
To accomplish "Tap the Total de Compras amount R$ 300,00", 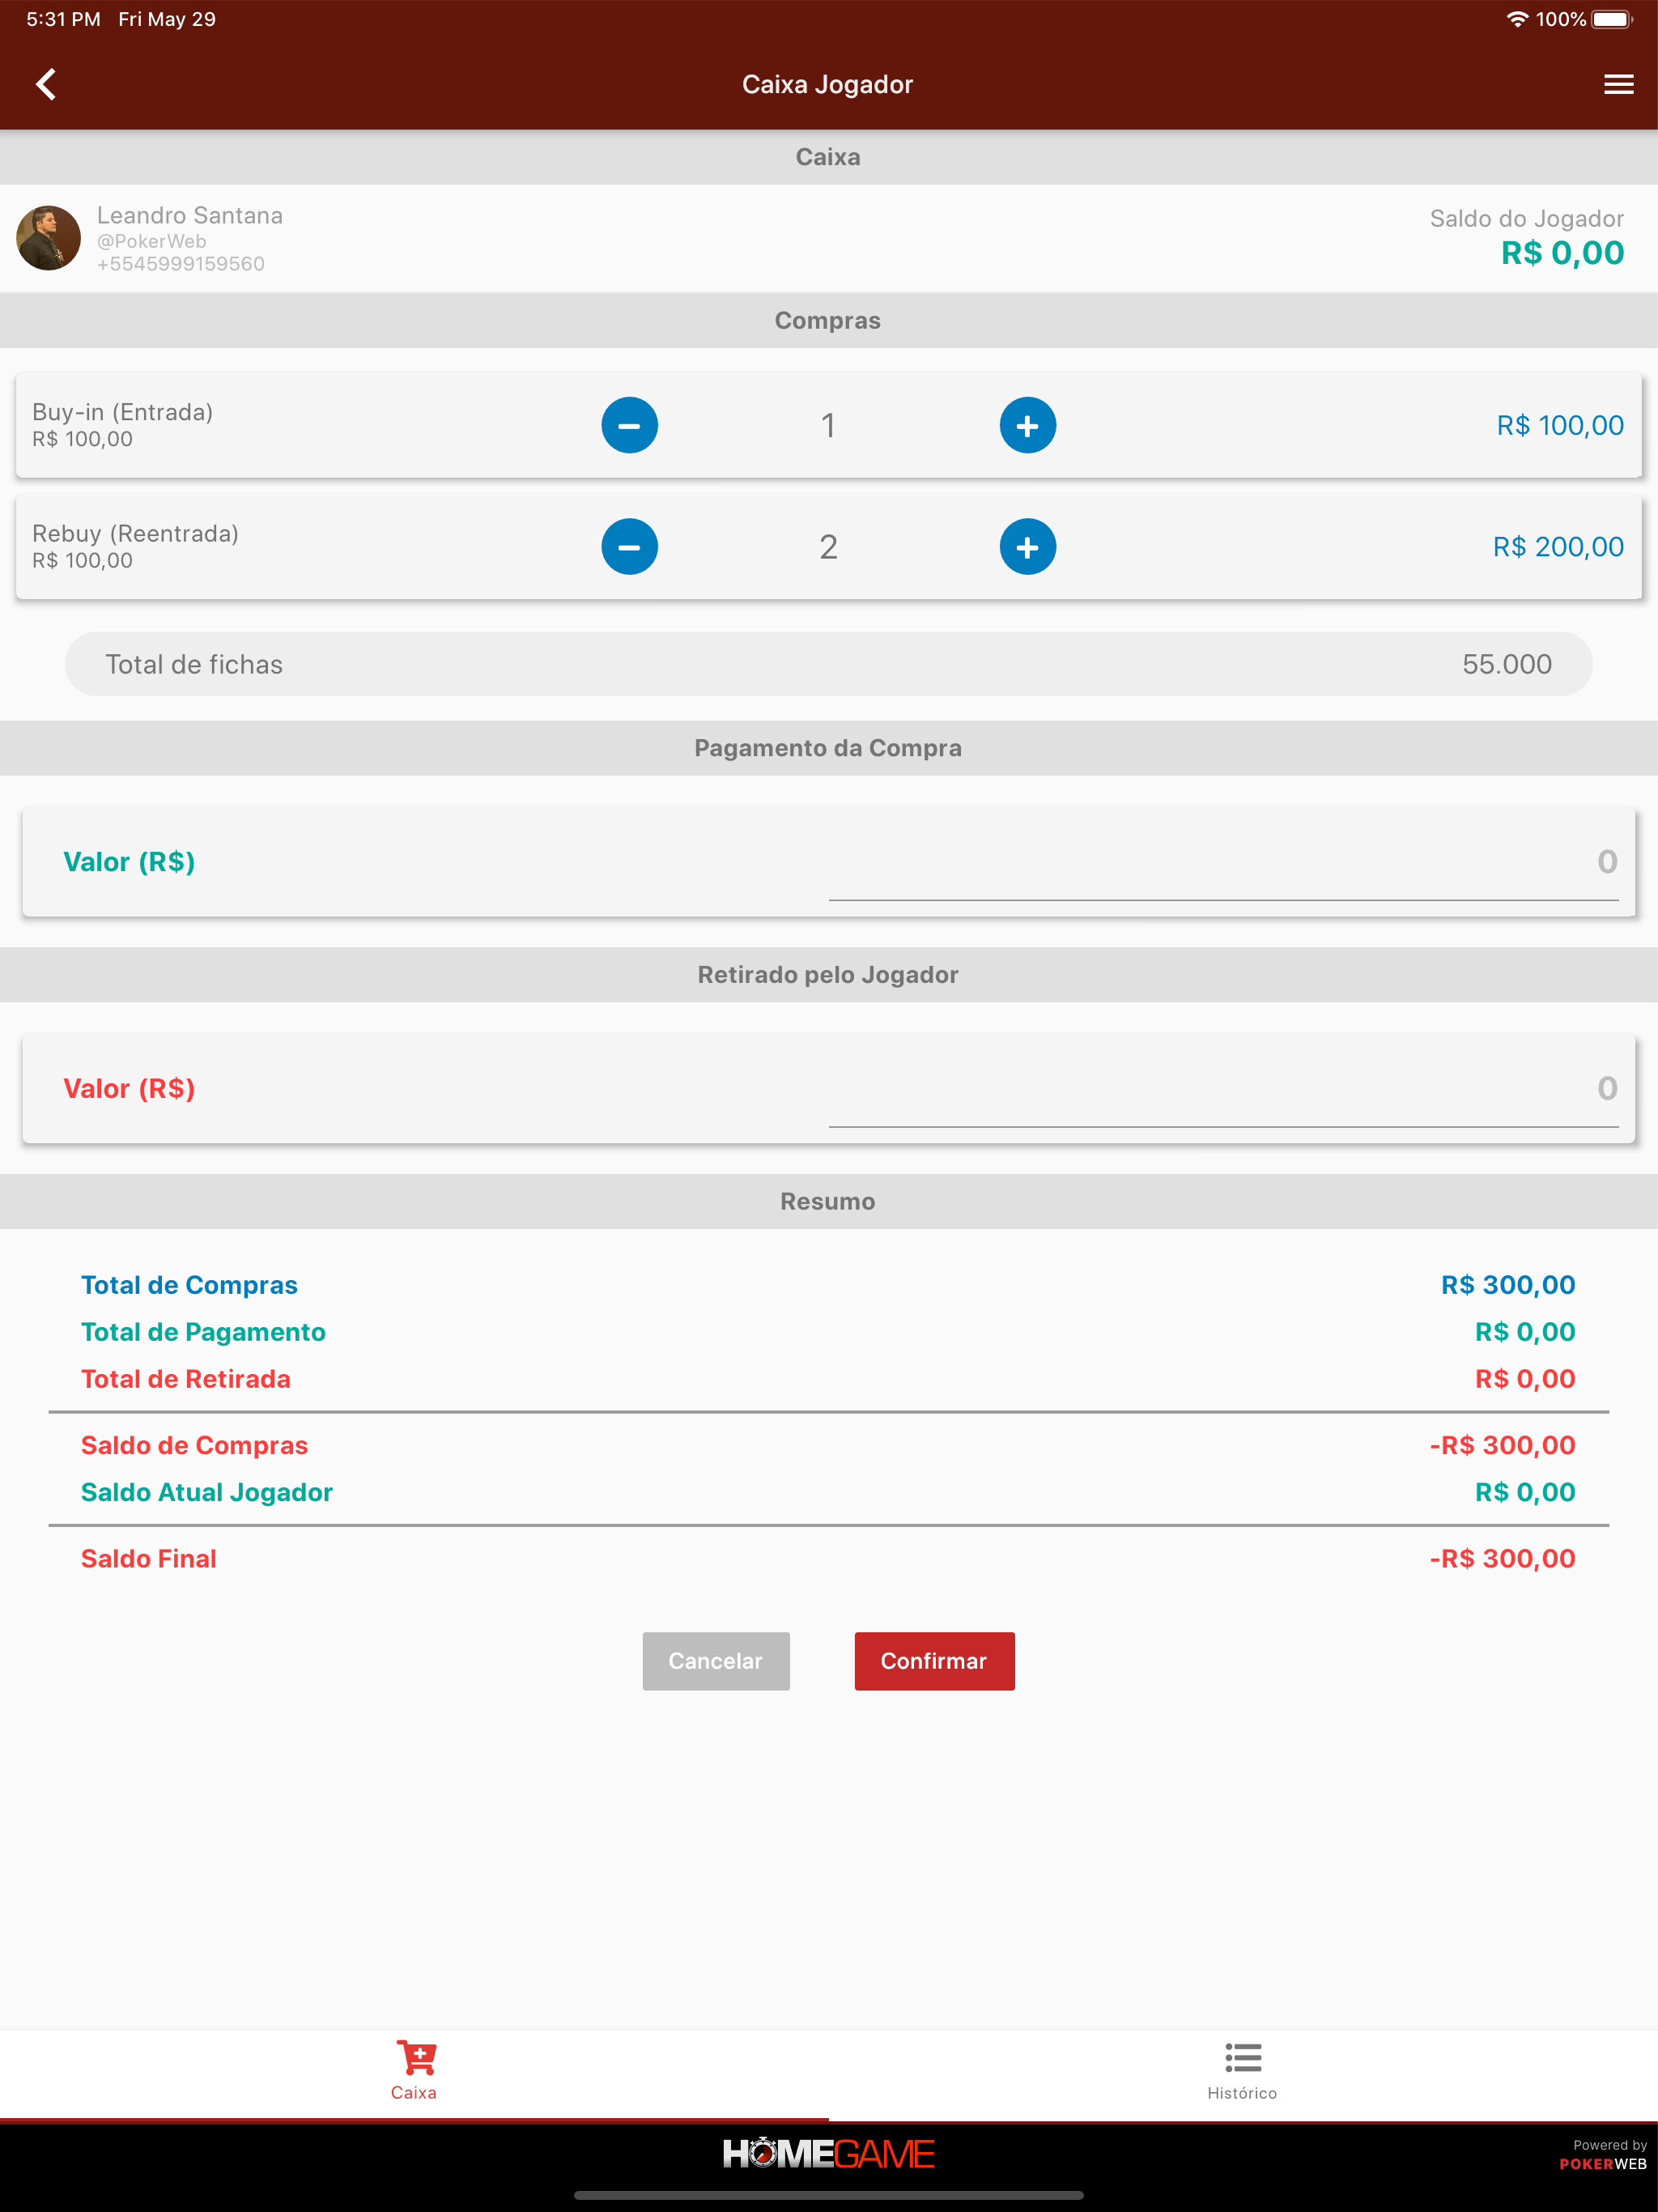I will (1508, 1285).
